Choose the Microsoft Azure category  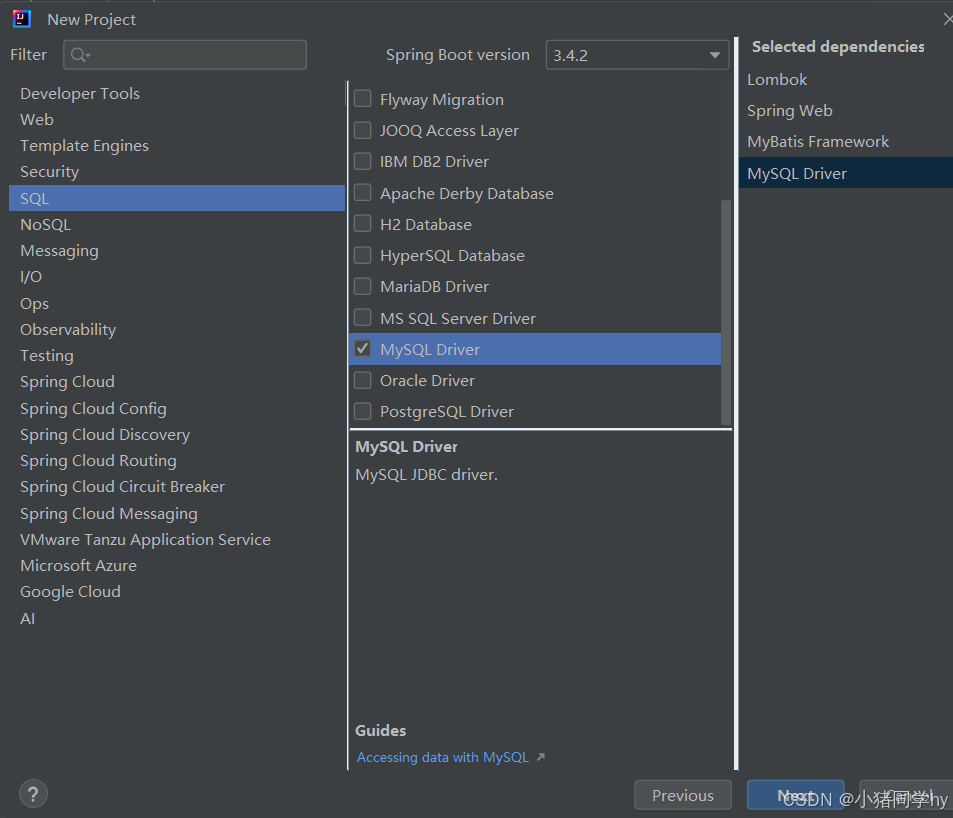tap(177, 566)
